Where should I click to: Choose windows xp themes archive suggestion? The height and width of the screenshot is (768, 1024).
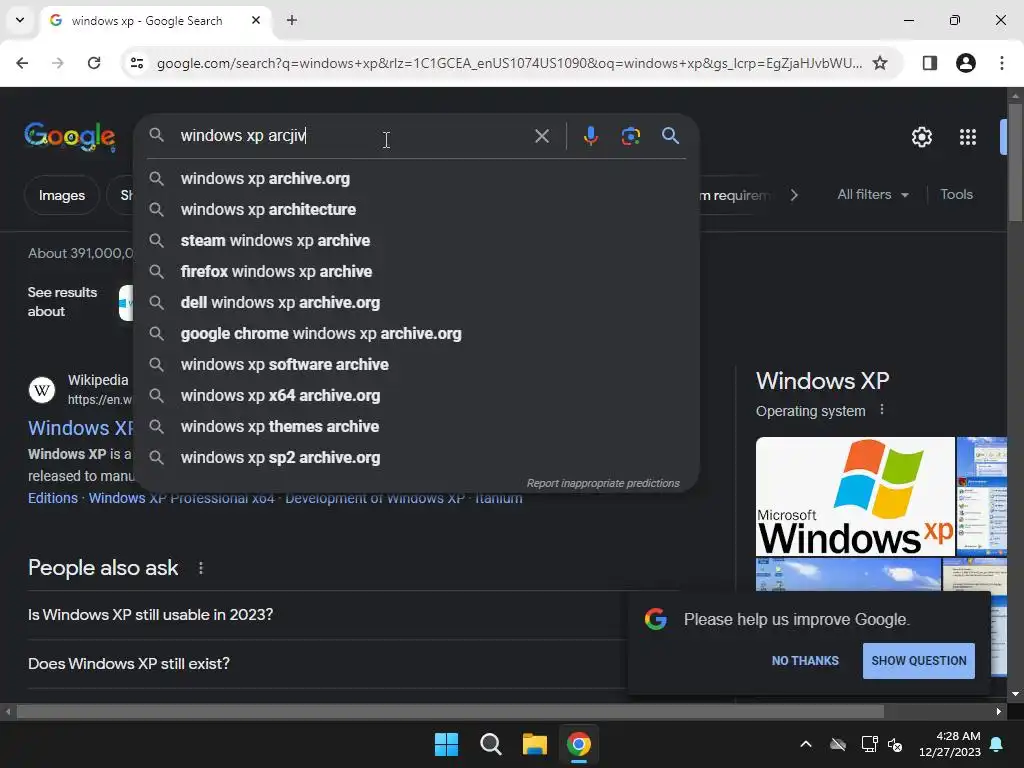pos(417,426)
